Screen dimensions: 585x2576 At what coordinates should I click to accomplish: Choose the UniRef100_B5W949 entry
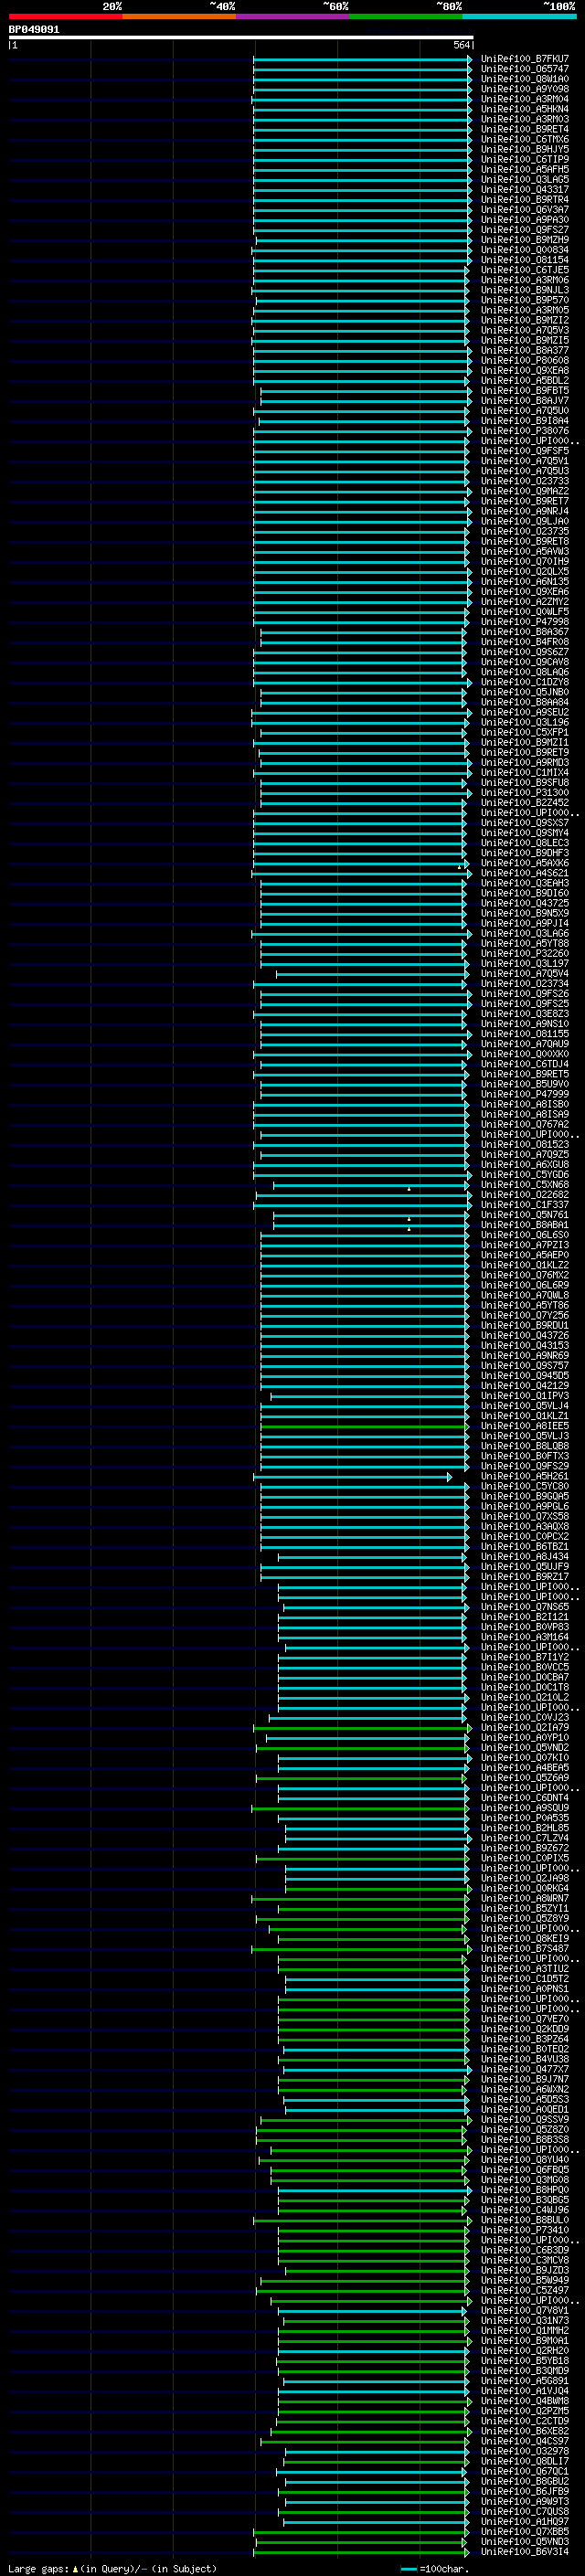[524, 2280]
